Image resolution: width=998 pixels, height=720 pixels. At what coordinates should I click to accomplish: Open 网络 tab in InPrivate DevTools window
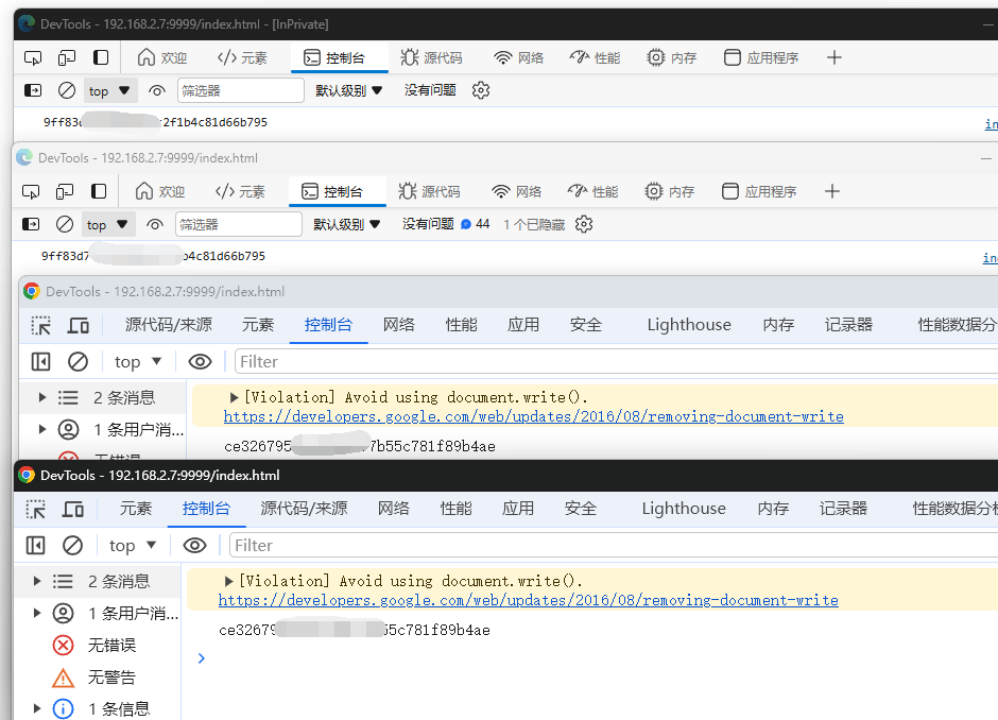[519, 58]
